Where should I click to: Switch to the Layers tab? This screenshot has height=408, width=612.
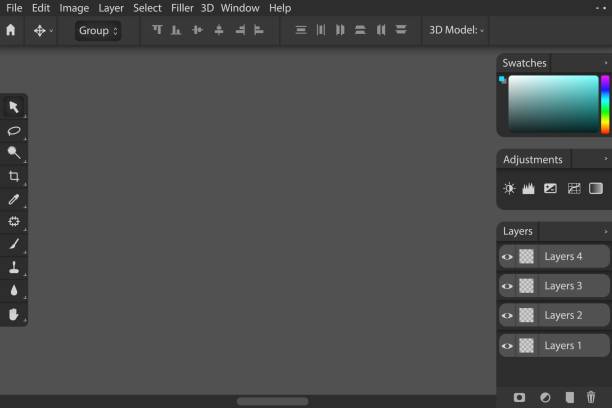click(518, 231)
